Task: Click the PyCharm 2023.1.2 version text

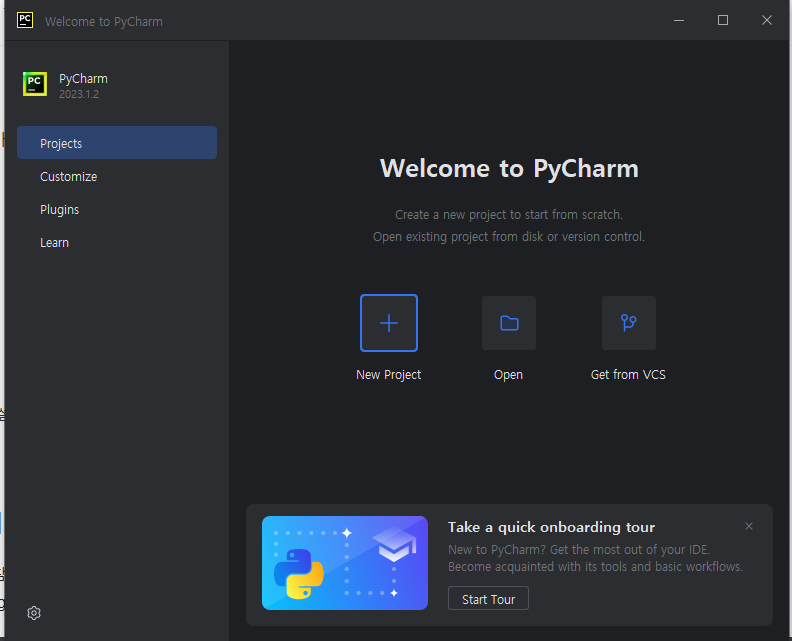Action: tap(79, 94)
